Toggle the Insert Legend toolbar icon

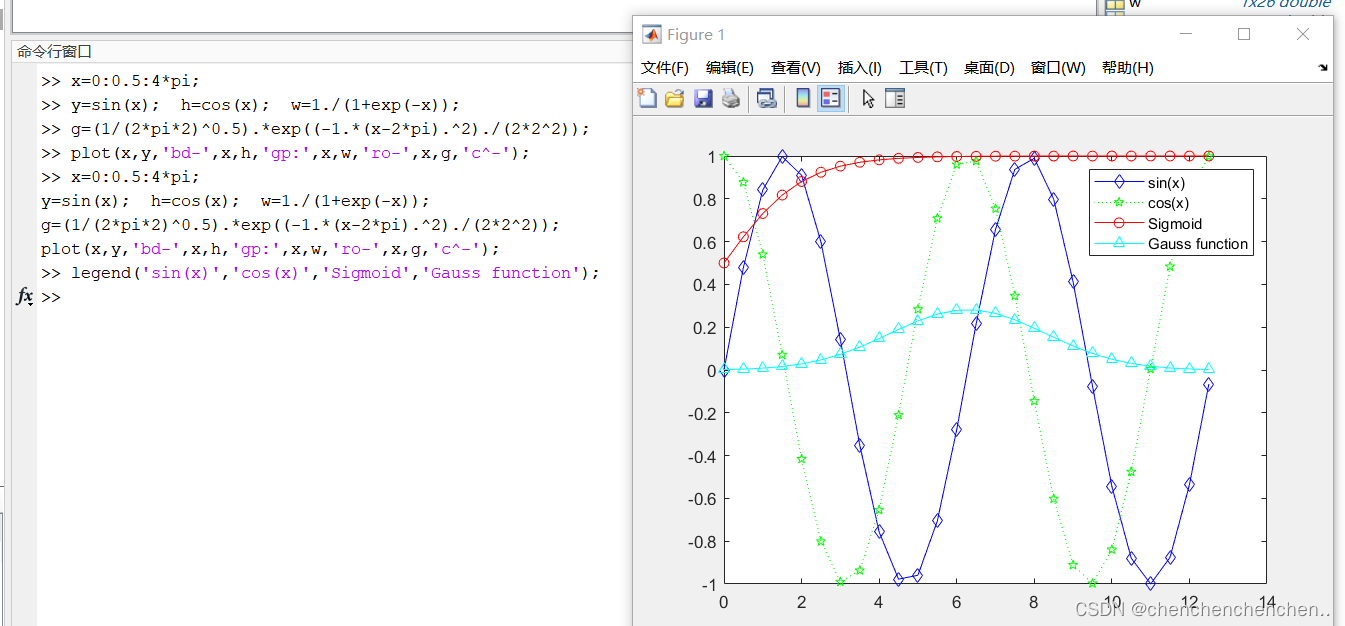[x=830, y=98]
